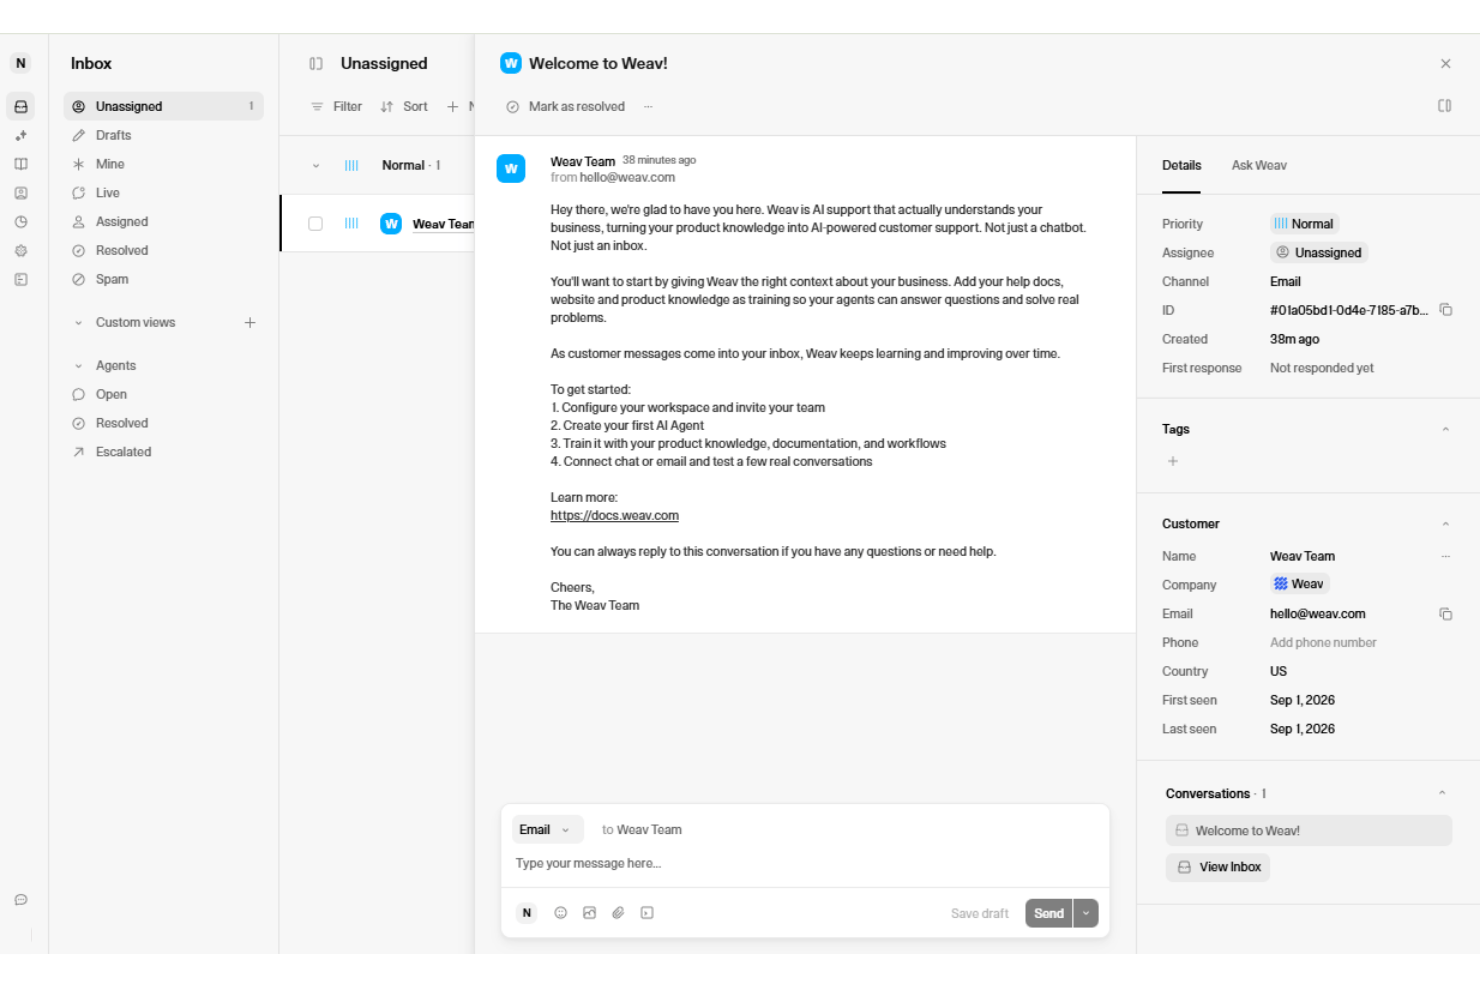Click the message input field

(805, 864)
